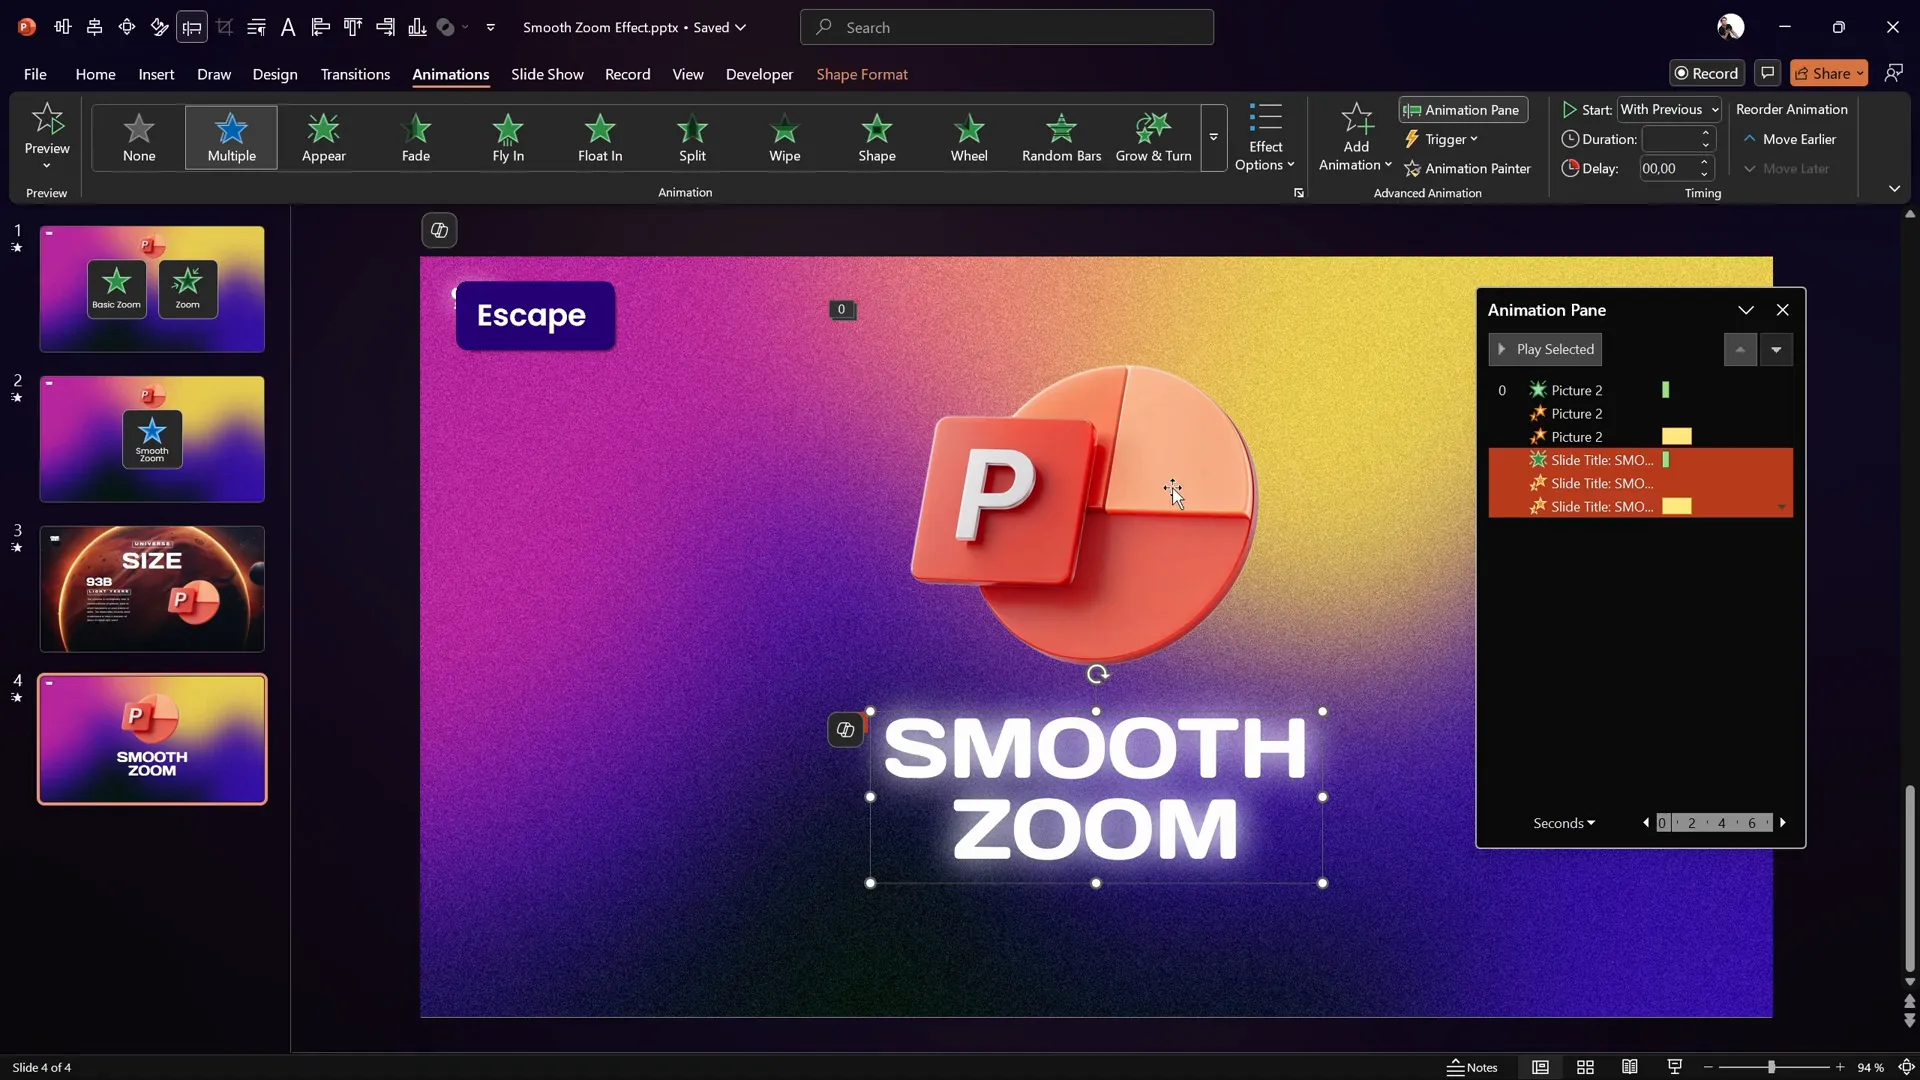1920x1080 pixels.
Task: Click the Delay input field
Action: pyautogui.click(x=1669, y=168)
